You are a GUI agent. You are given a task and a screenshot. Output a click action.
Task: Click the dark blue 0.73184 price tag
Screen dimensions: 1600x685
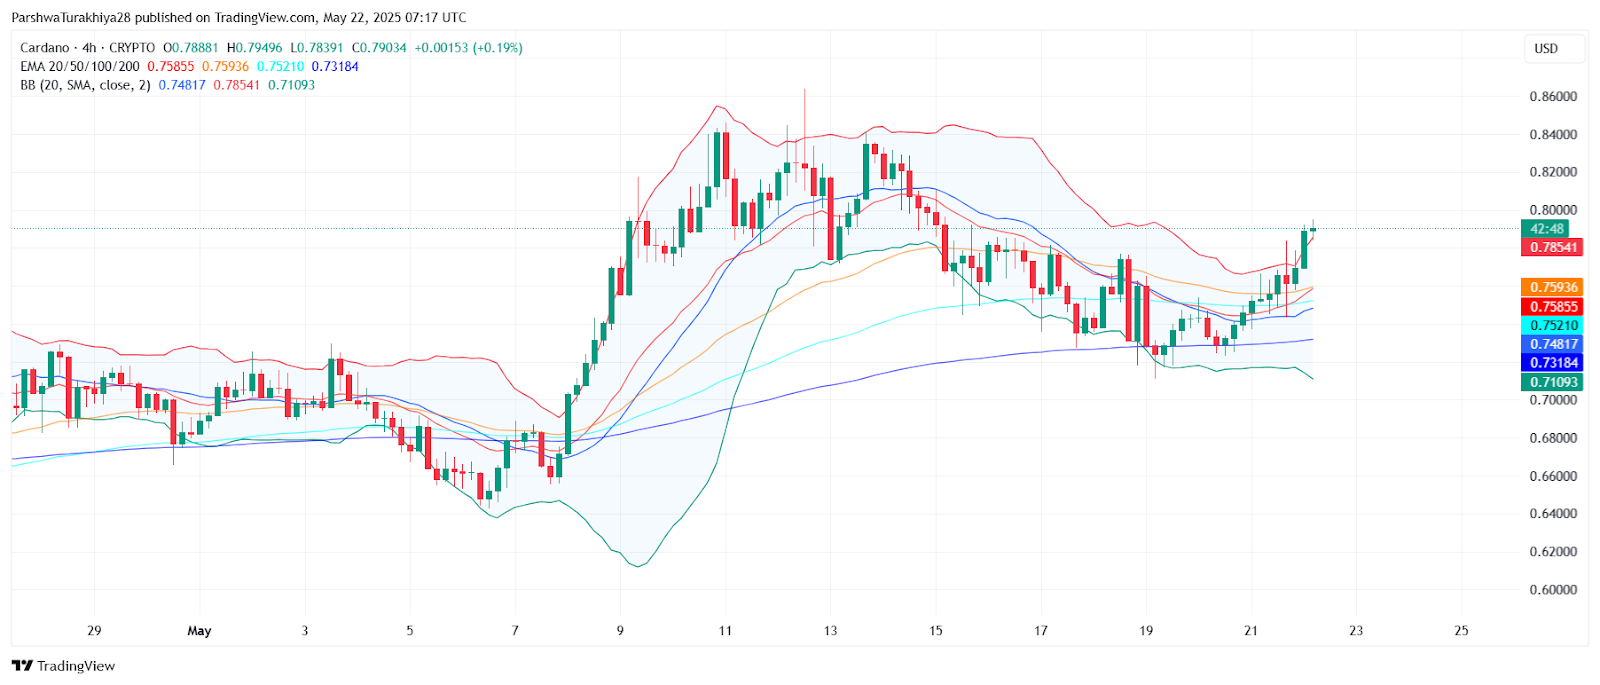[1553, 363]
